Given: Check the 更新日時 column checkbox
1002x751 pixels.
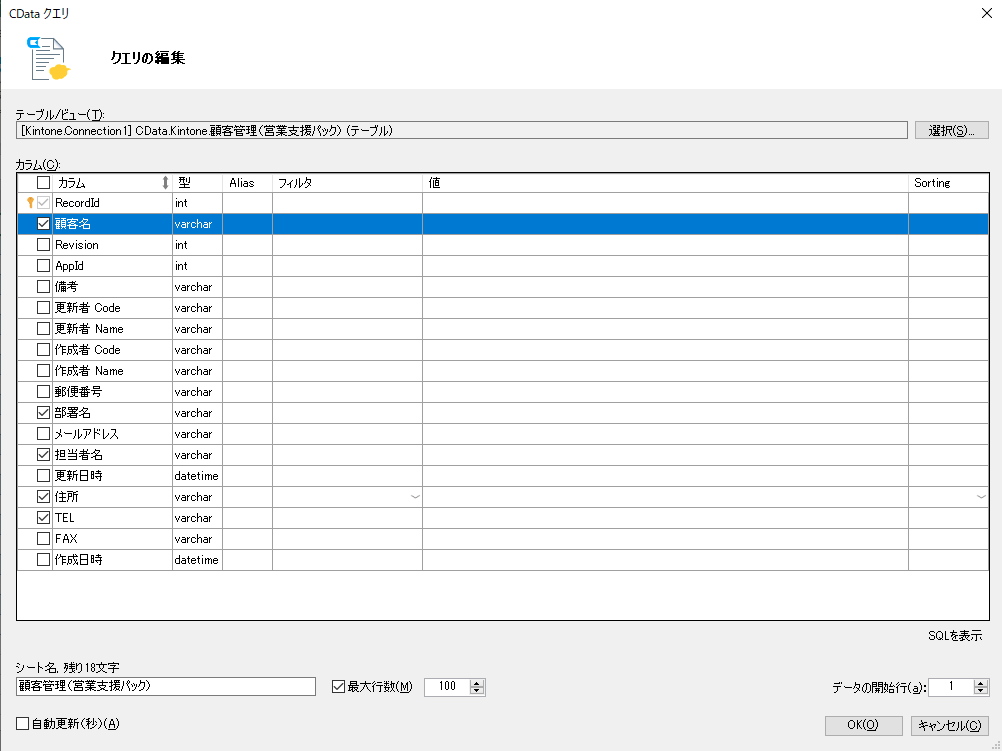Looking at the screenshot, I should tap(43, 476).
